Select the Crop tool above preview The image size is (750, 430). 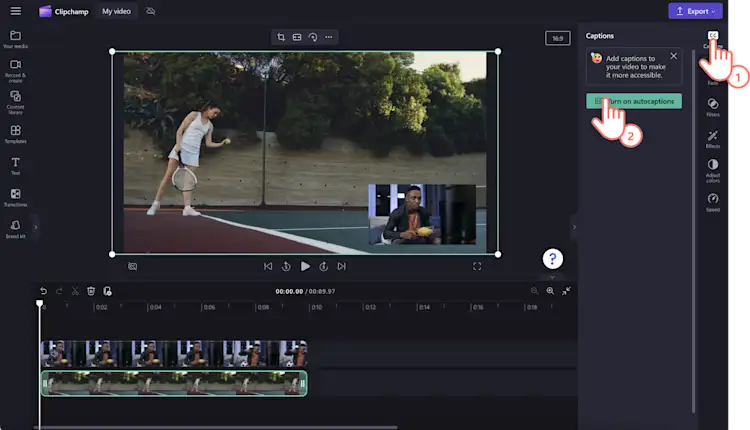click(x=282, y=37)
